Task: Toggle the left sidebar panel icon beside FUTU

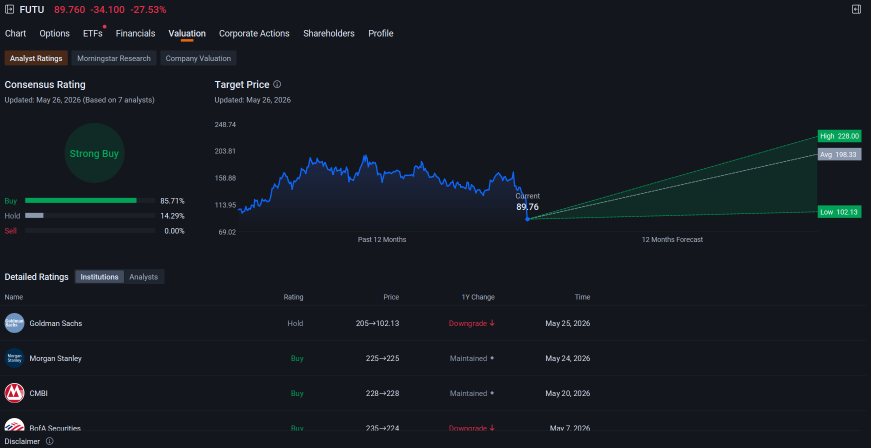Action: (x=9, y=9)
